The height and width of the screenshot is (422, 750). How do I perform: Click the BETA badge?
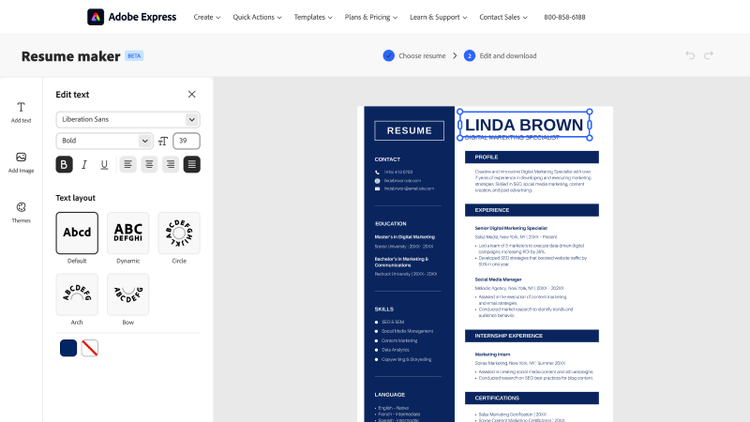tap(134, 56)
